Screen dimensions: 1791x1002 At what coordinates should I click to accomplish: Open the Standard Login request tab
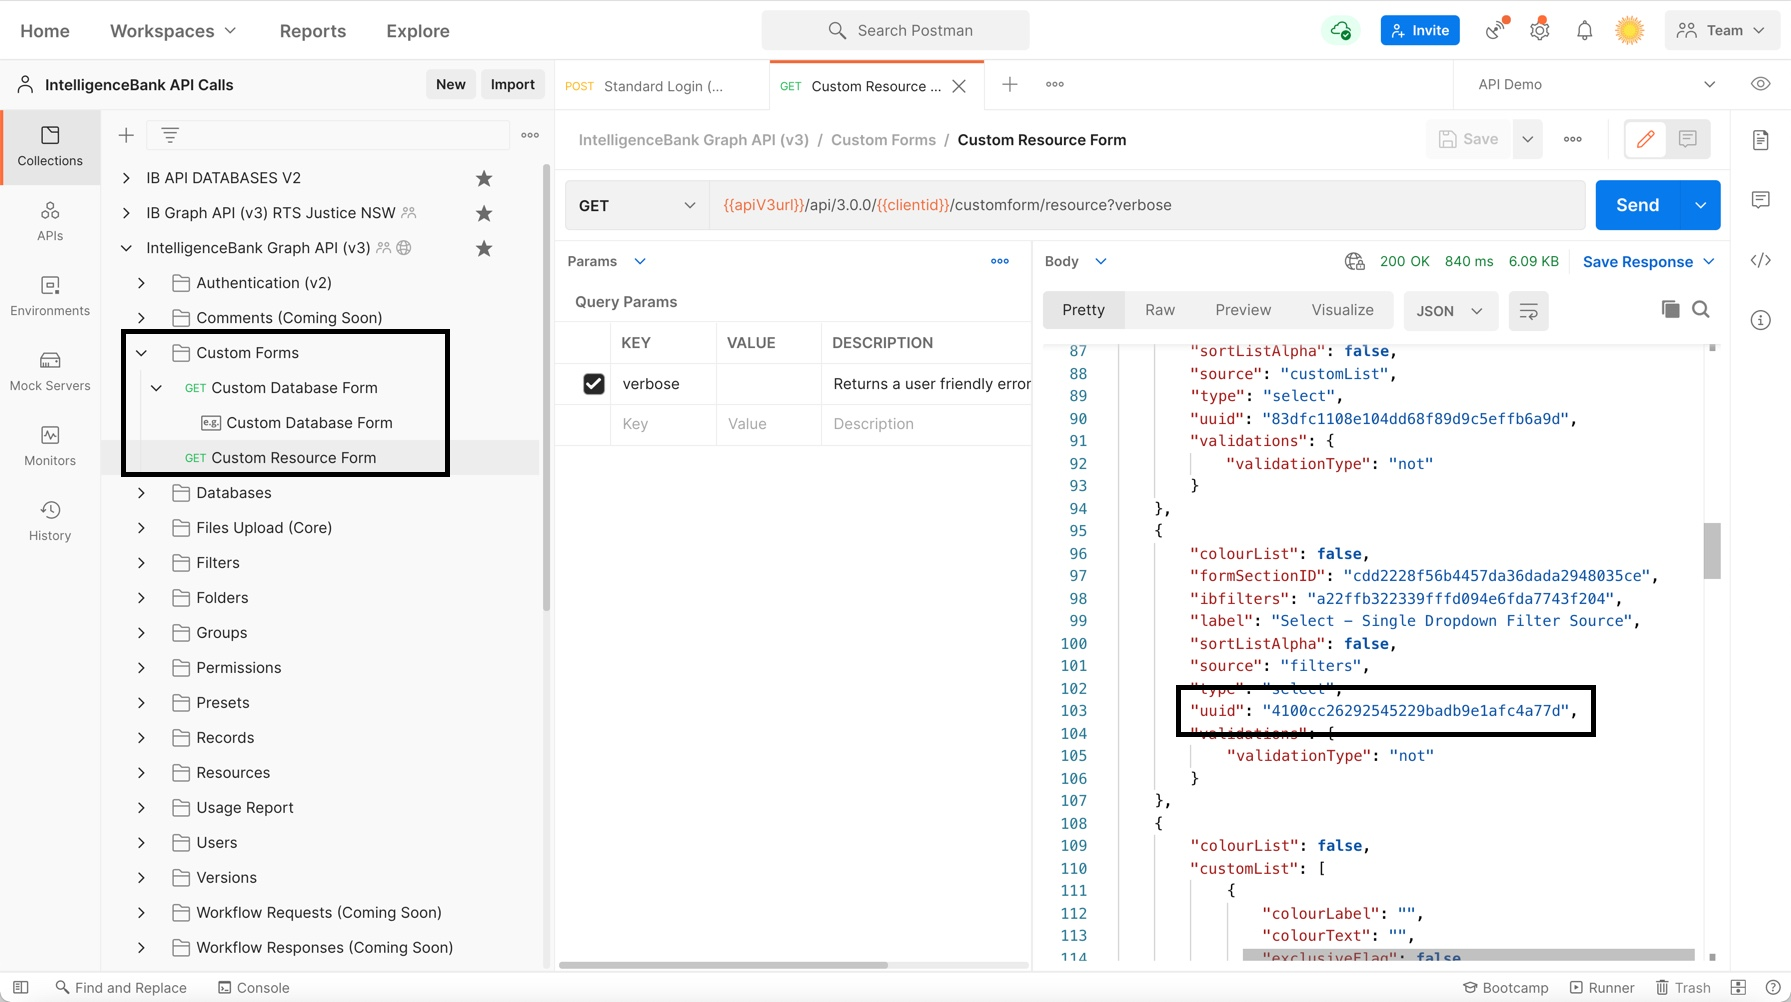pyautogui.click(x=661, y=86)
